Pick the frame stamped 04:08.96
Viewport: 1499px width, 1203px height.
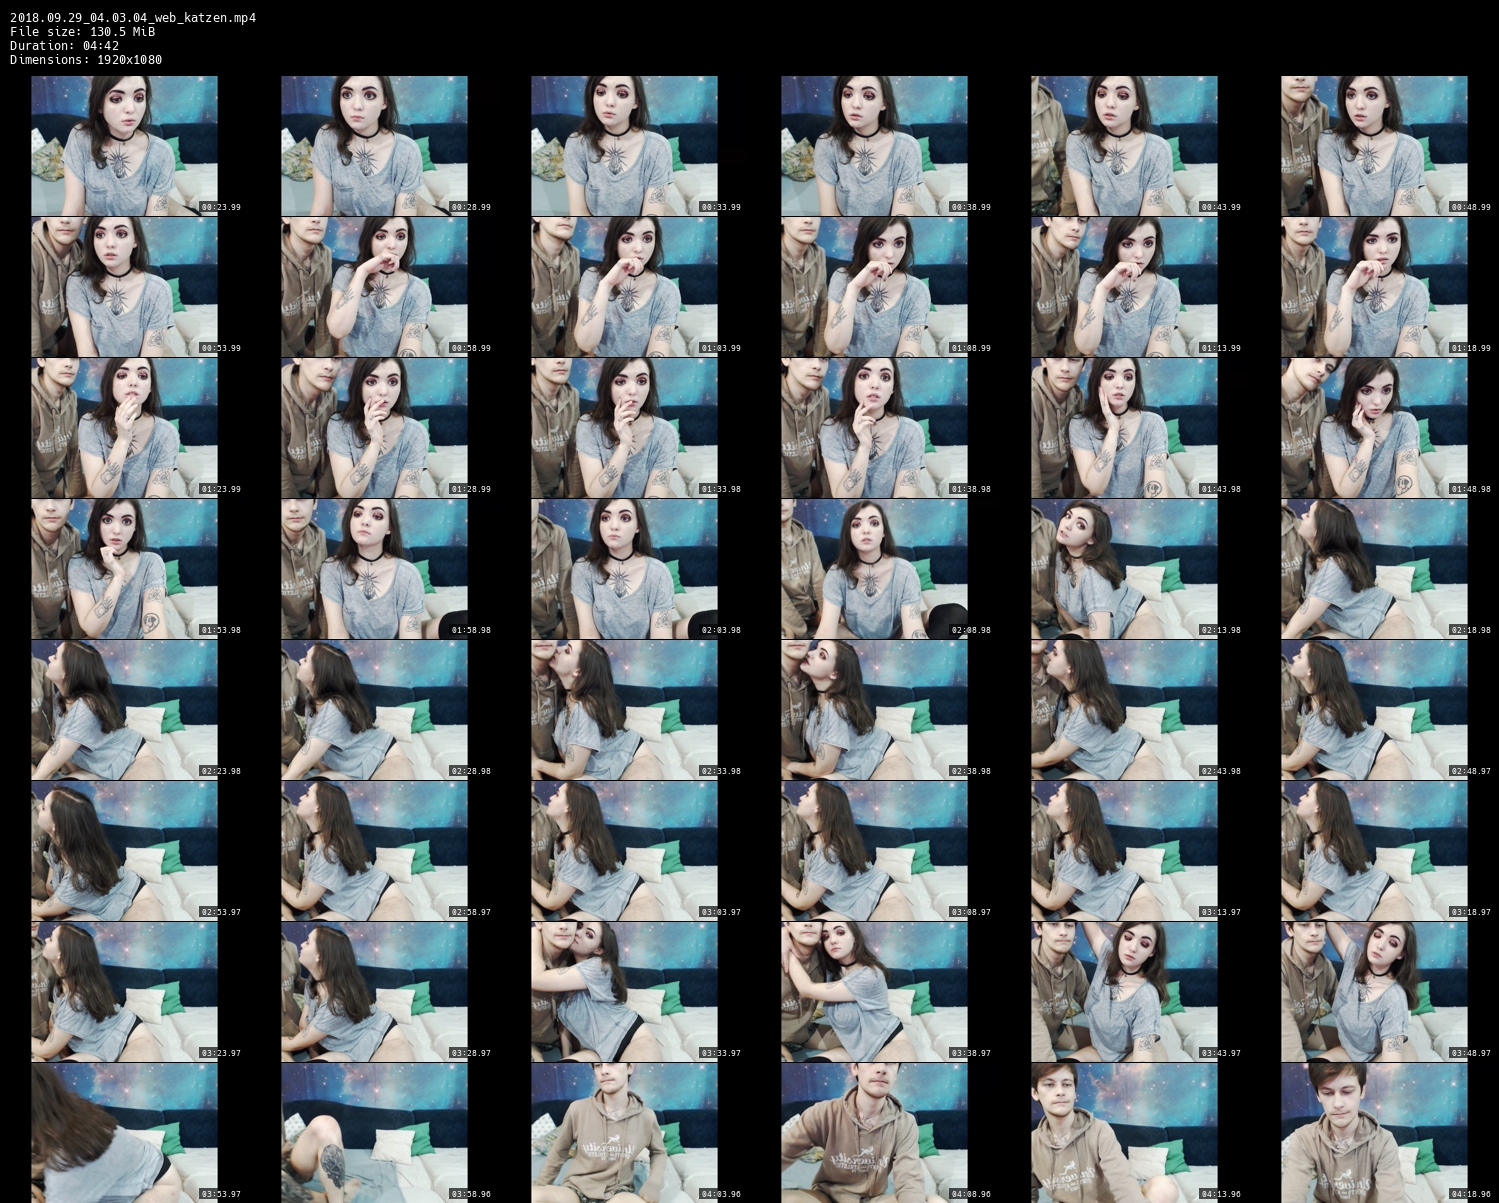click(875, 1133)
